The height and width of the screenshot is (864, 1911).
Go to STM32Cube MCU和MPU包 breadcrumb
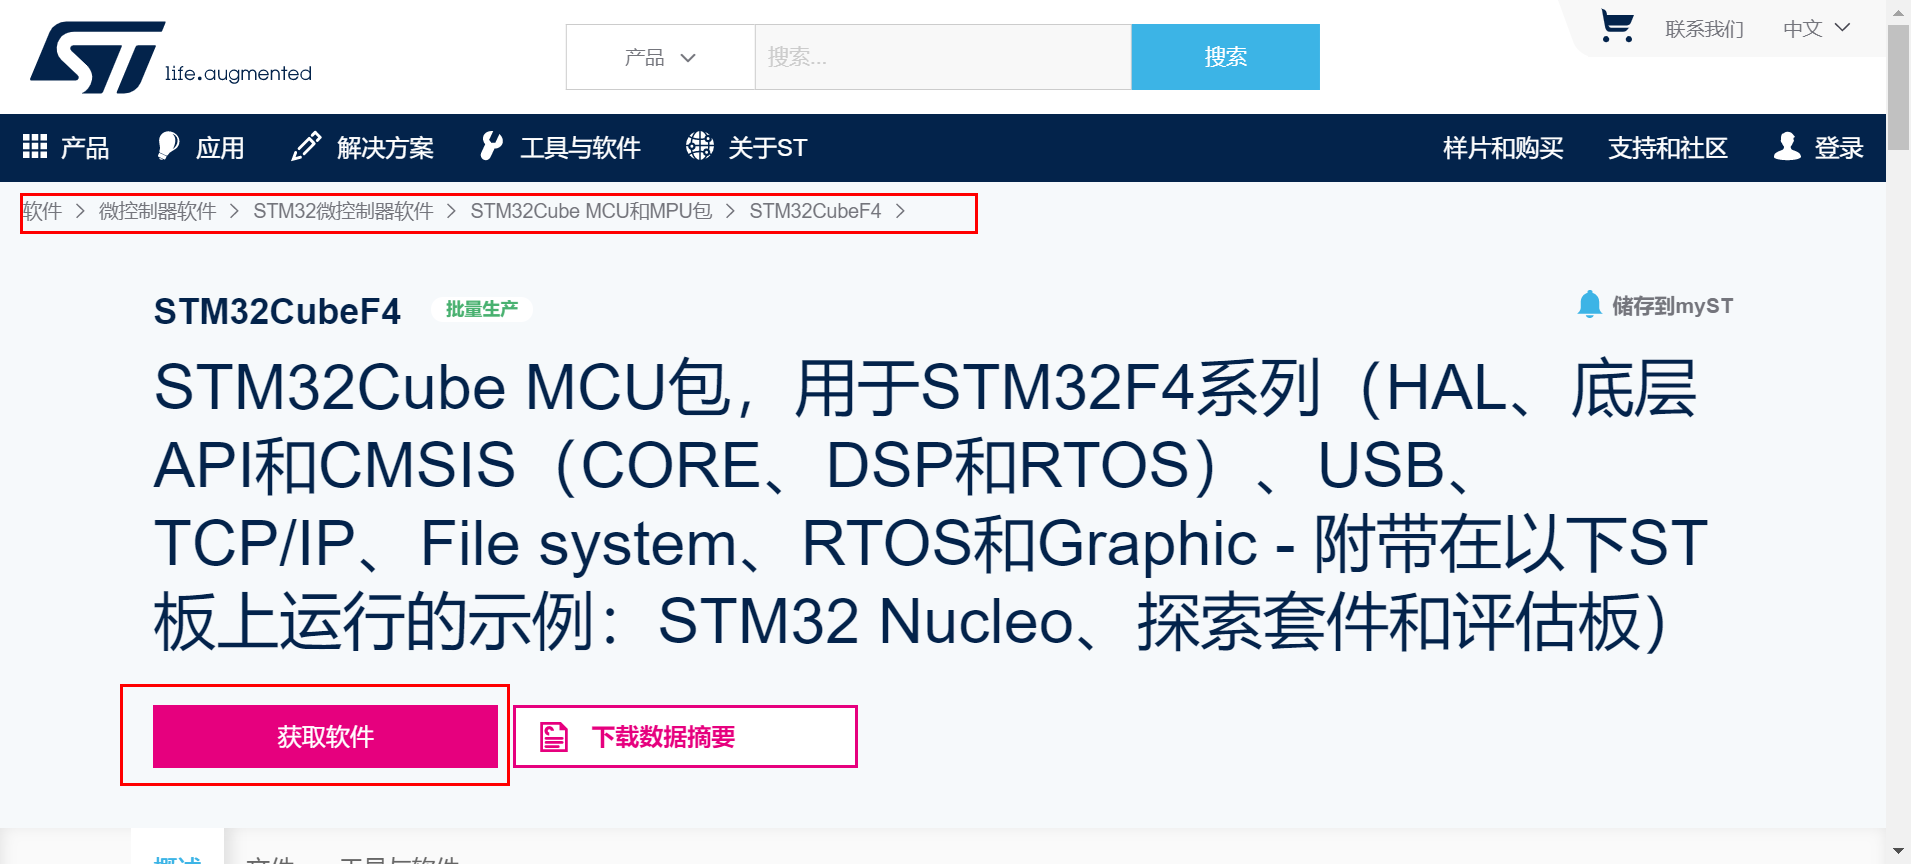tap(591, 211)
